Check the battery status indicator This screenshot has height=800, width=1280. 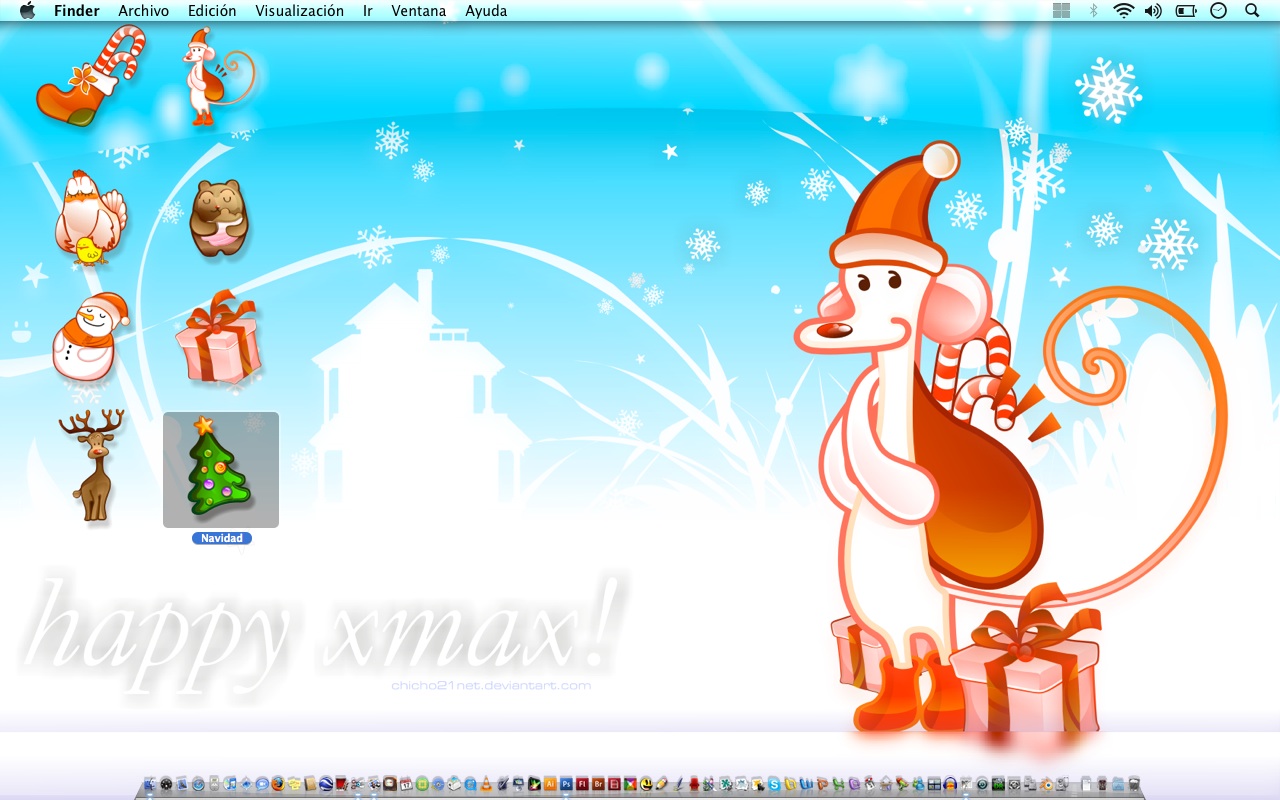pos(1185,11)
